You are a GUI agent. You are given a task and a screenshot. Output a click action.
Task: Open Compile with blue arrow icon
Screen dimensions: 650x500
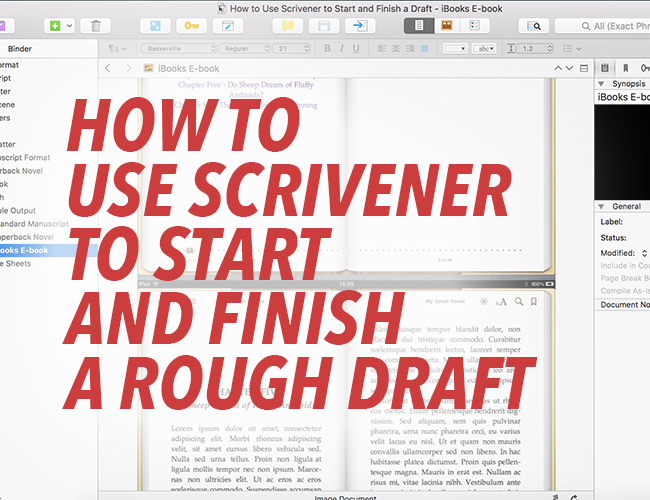tap(360, 26)
